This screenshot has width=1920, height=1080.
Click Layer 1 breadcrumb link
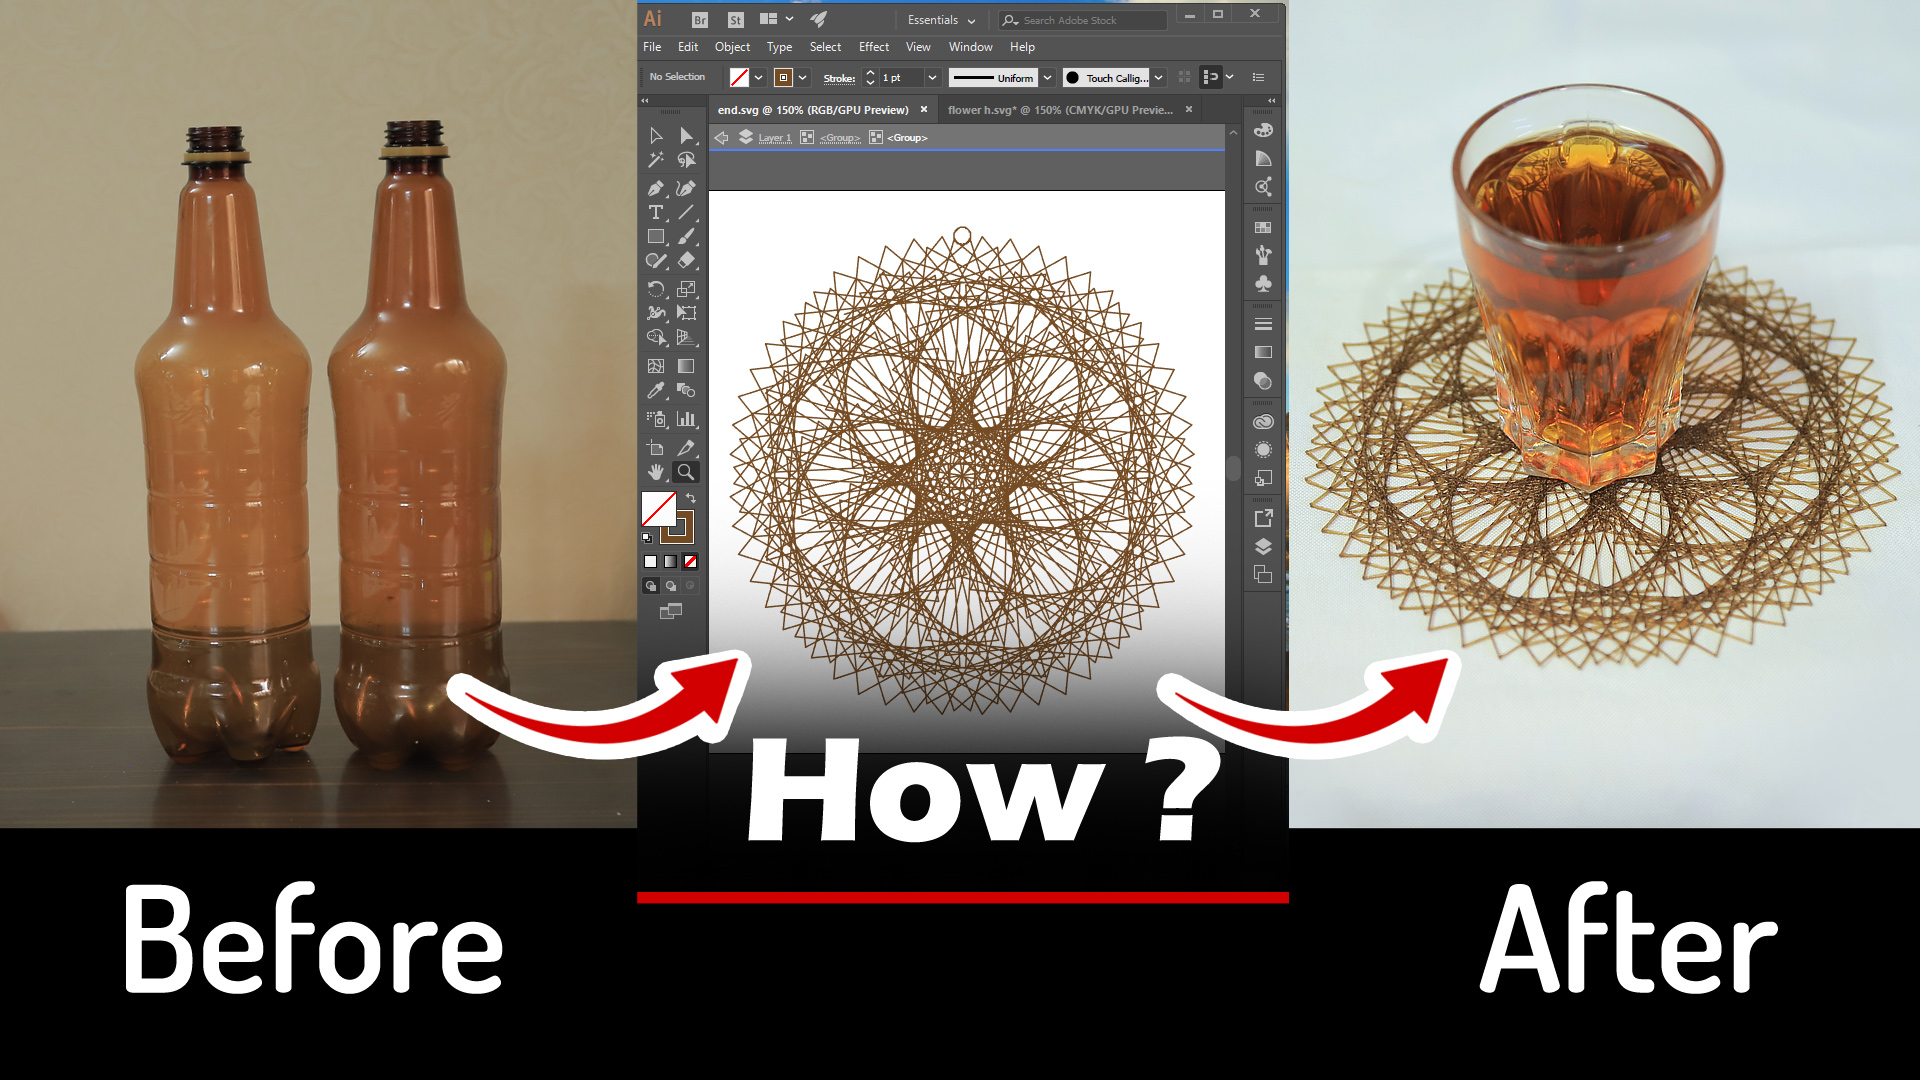[774, 138]
